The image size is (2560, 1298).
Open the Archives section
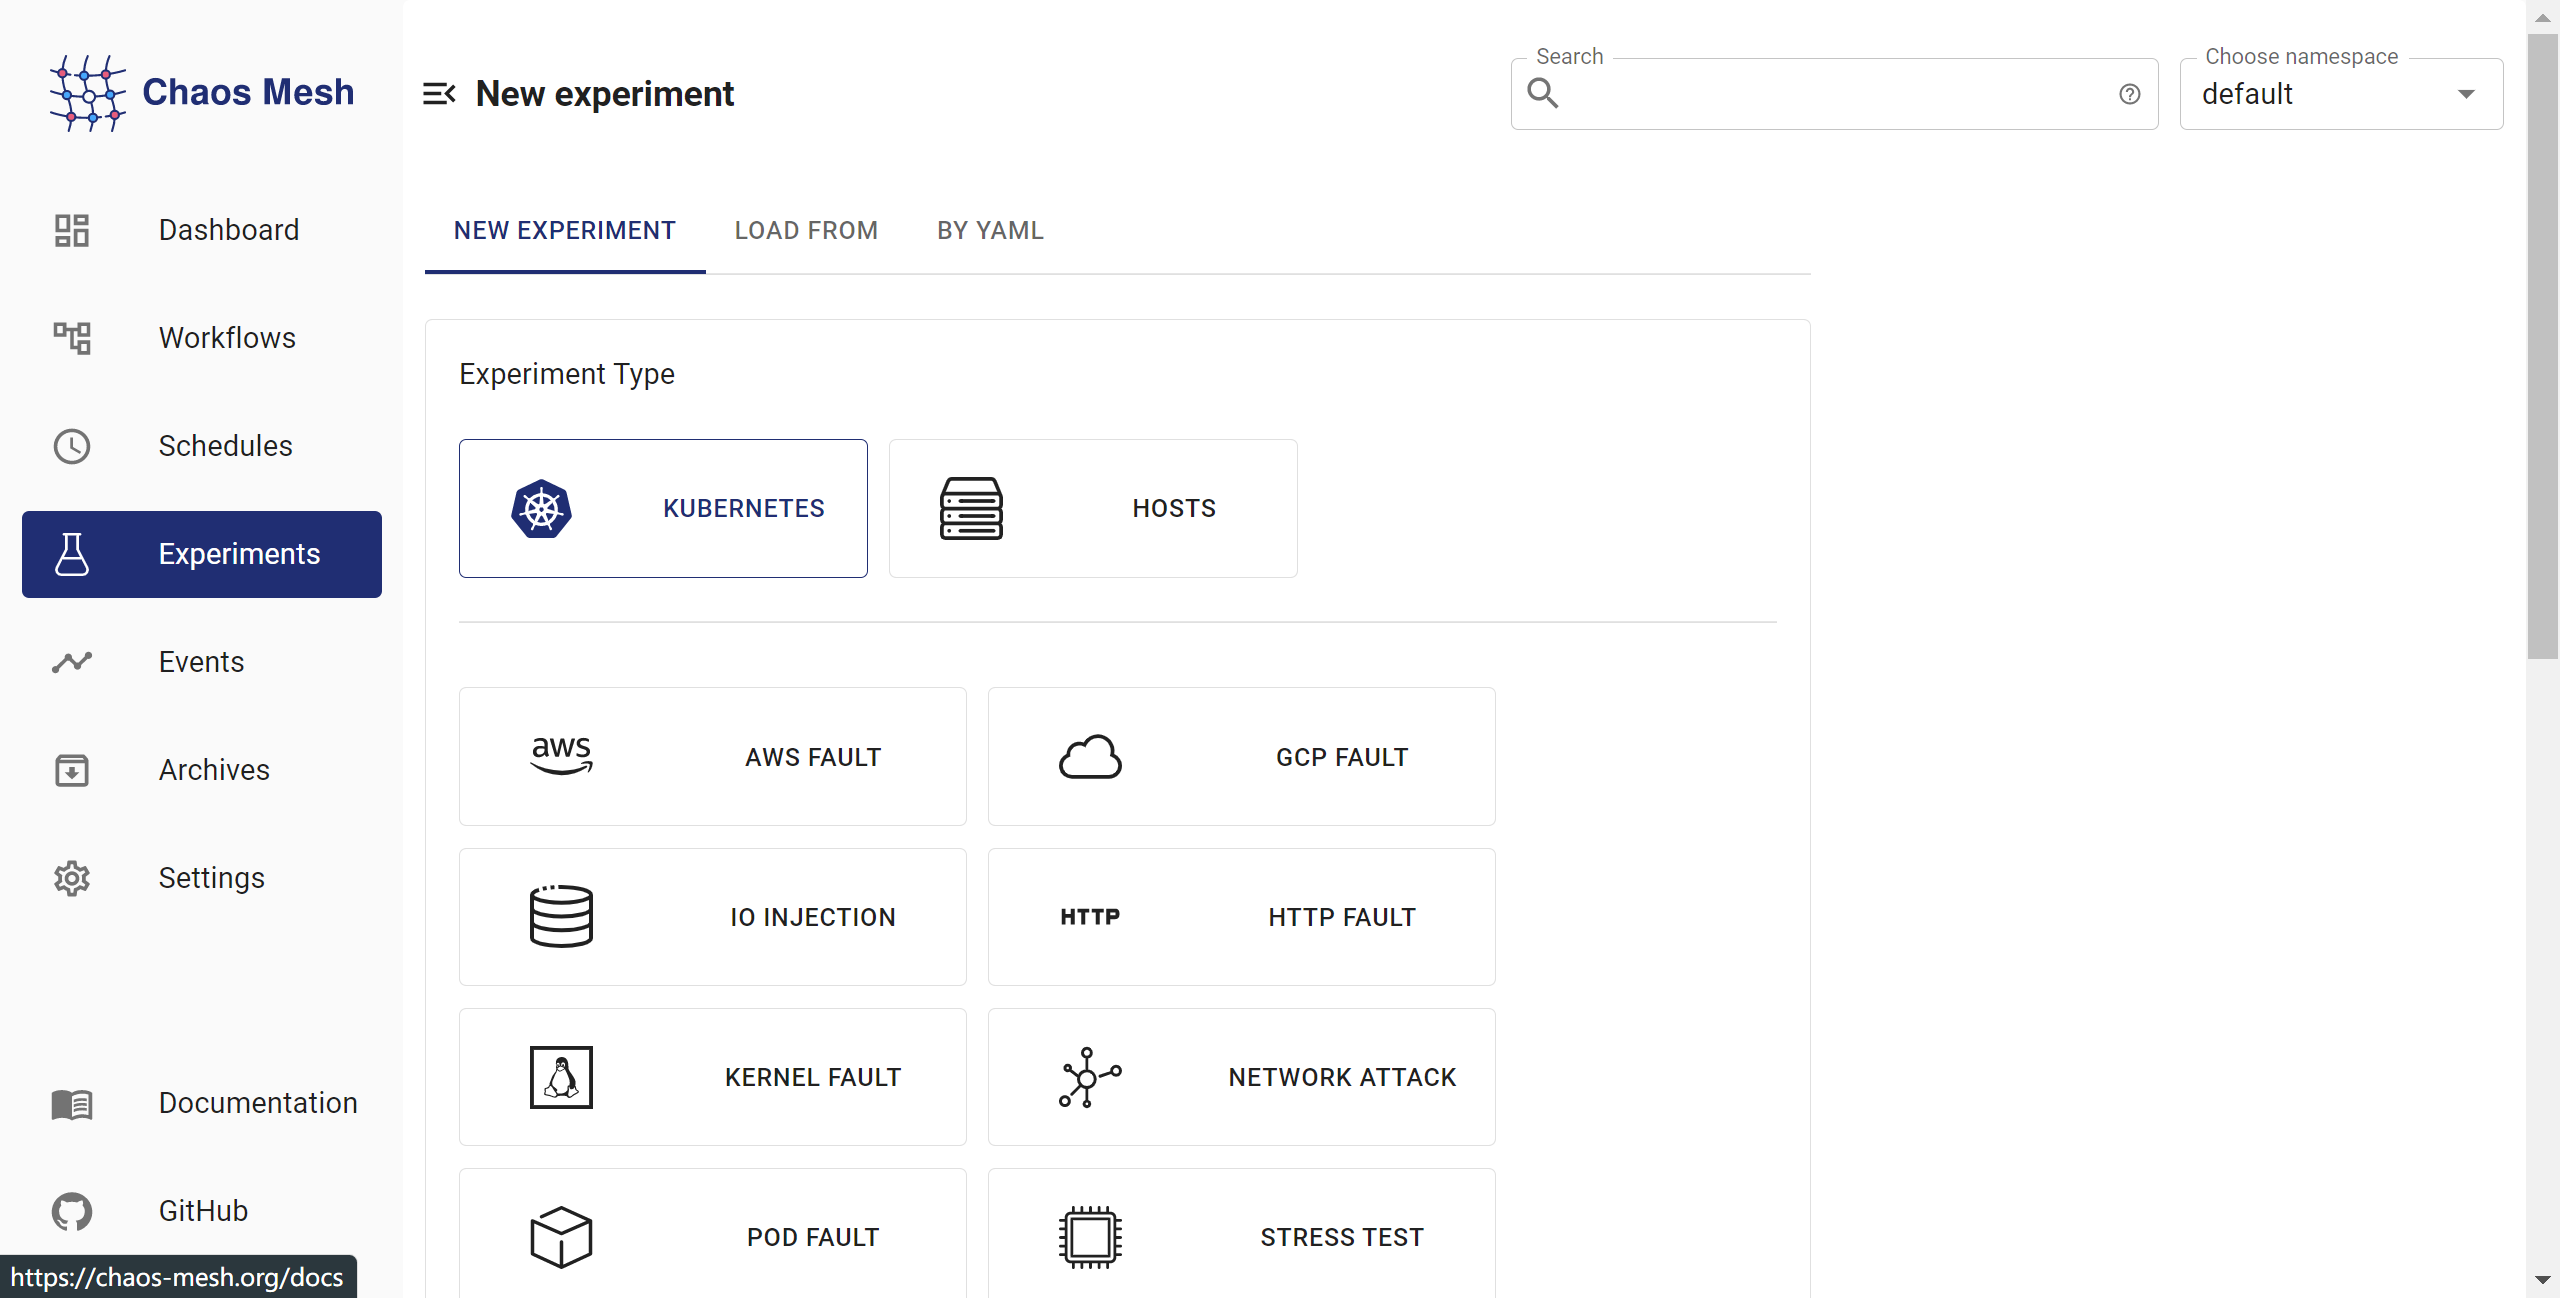pyautogui.click(x=214, y=770)
